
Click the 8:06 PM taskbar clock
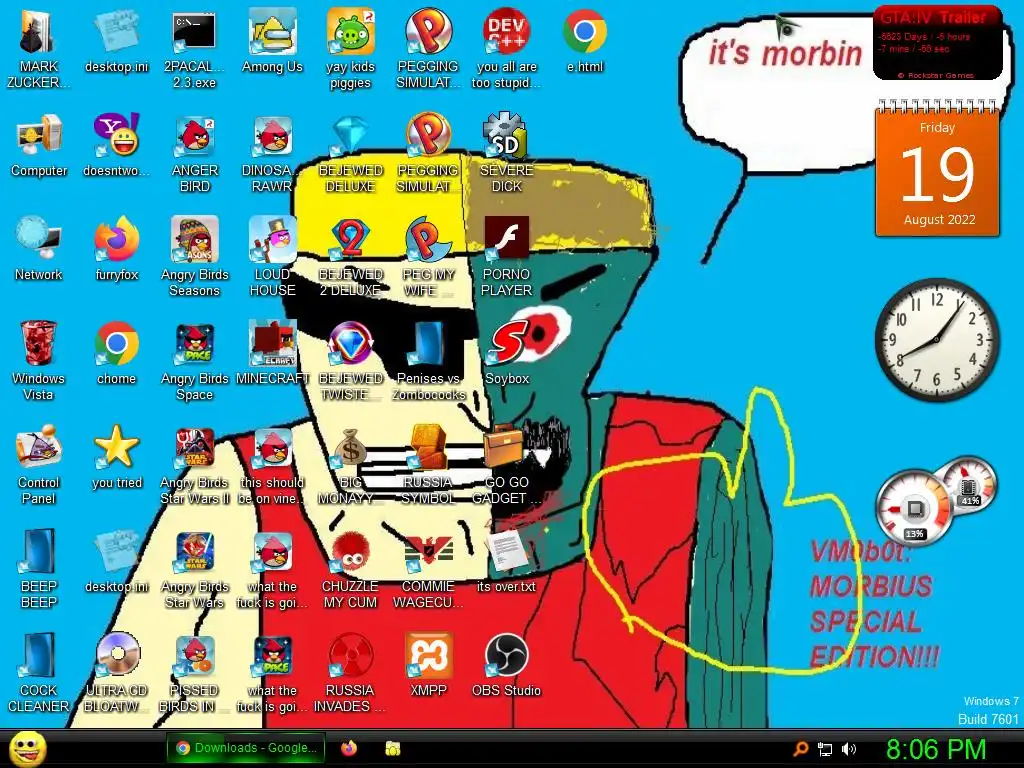pos(935,749)
